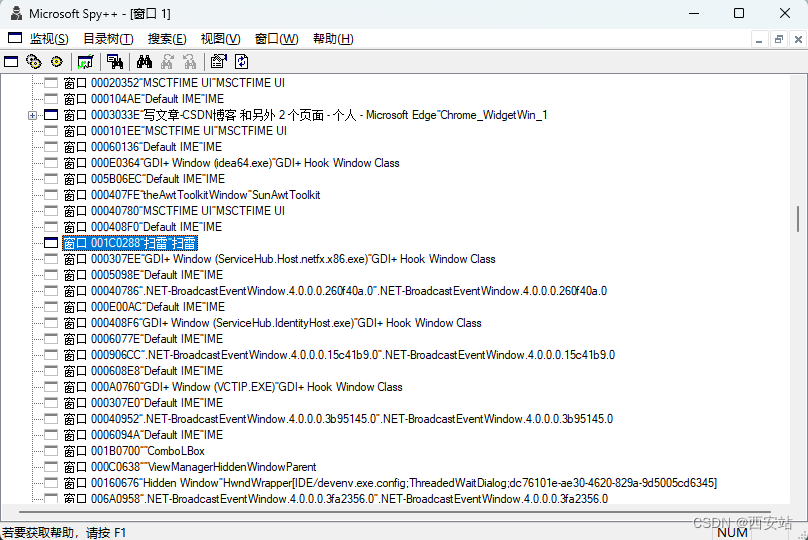Select row 005B06EC Default IME
This screenshot has height=540, width=808.
(144, 179)
